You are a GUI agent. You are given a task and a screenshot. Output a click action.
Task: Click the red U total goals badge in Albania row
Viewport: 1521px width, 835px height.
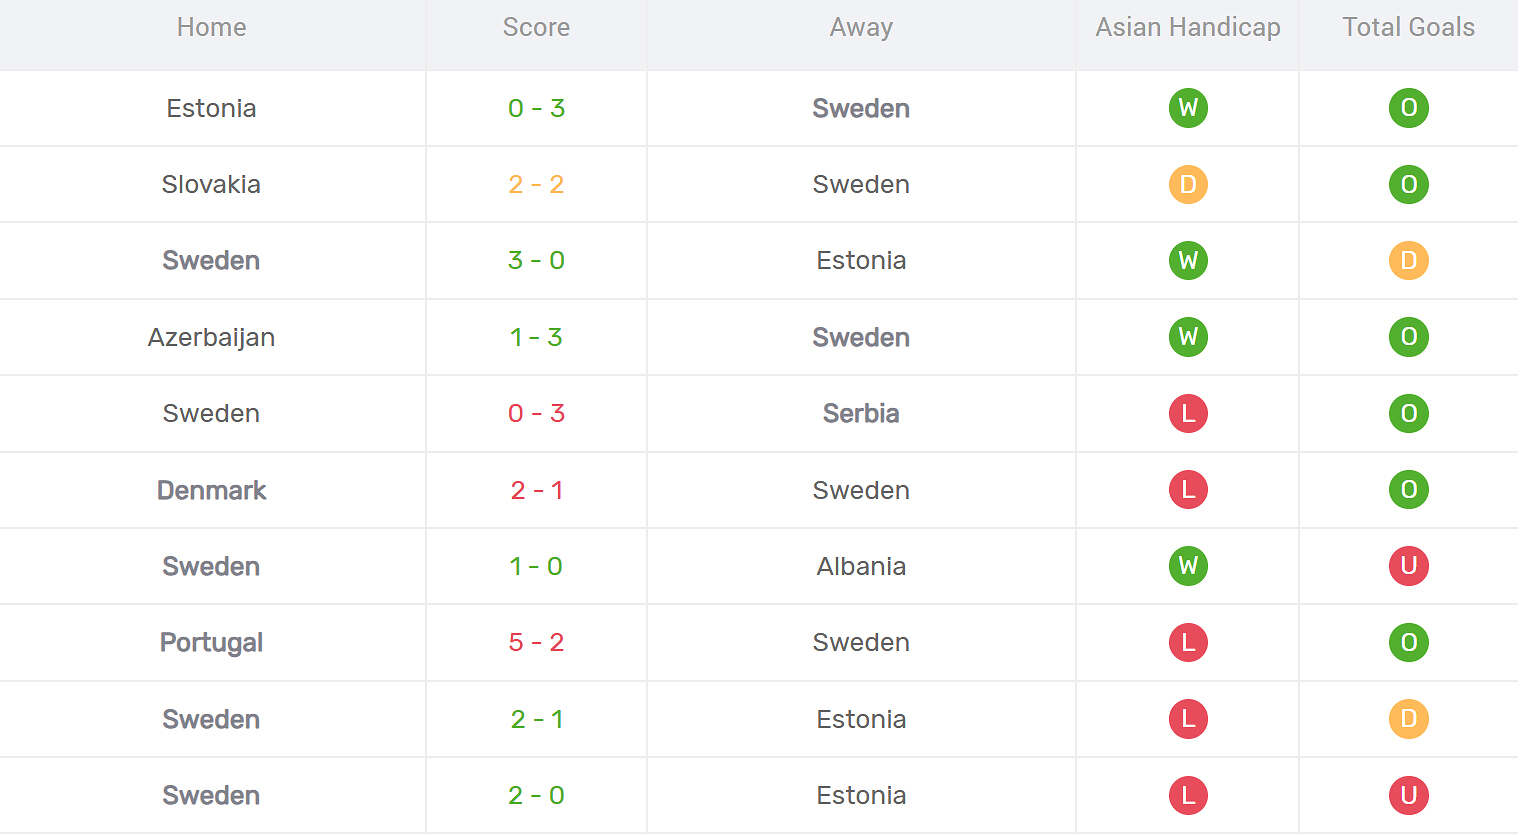(1408, 566)
